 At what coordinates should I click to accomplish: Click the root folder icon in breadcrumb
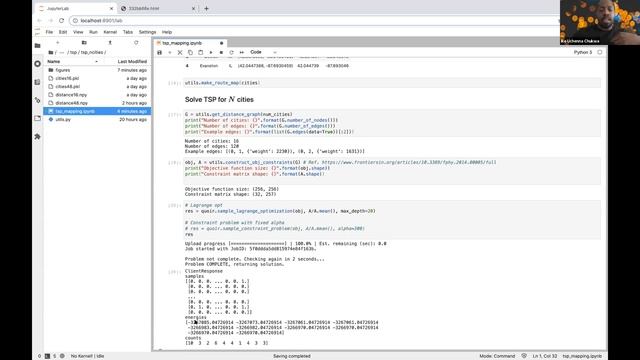tap(51, 52)
